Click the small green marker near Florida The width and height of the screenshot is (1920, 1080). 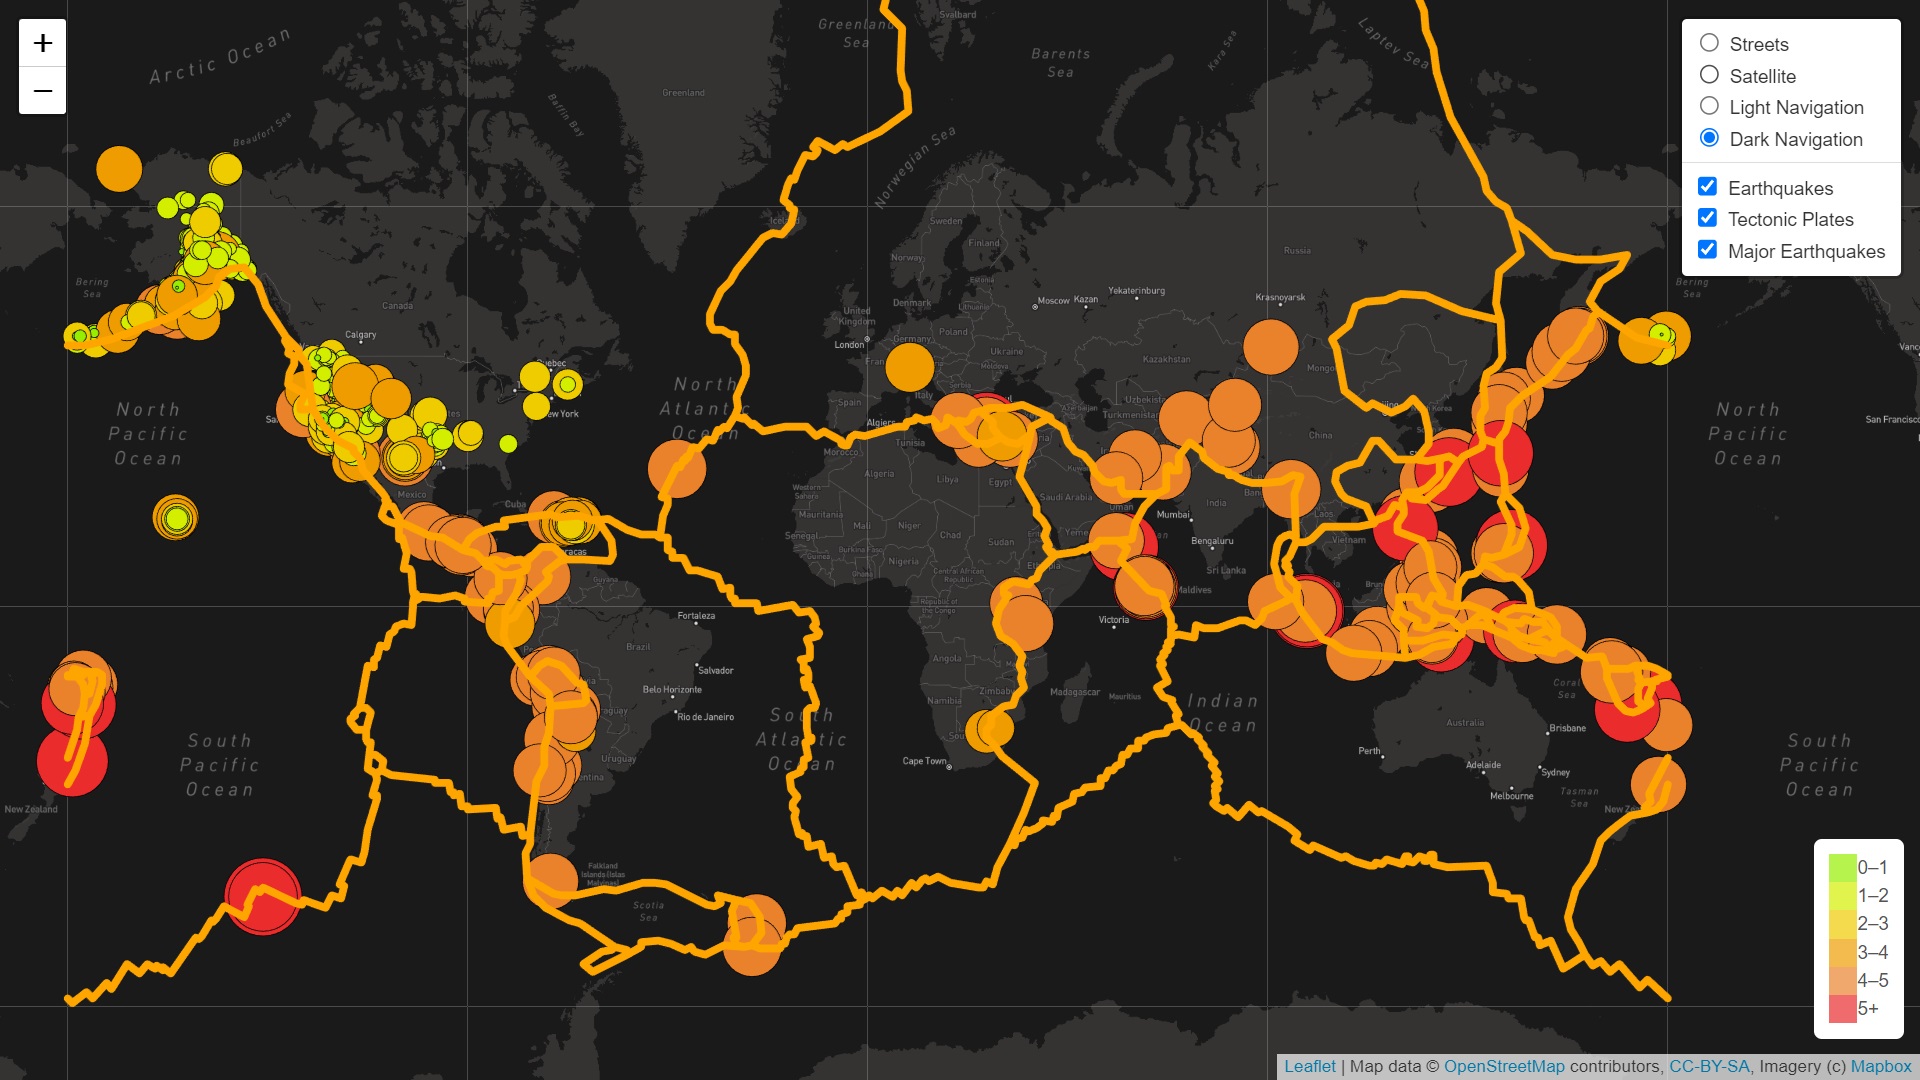508,443
